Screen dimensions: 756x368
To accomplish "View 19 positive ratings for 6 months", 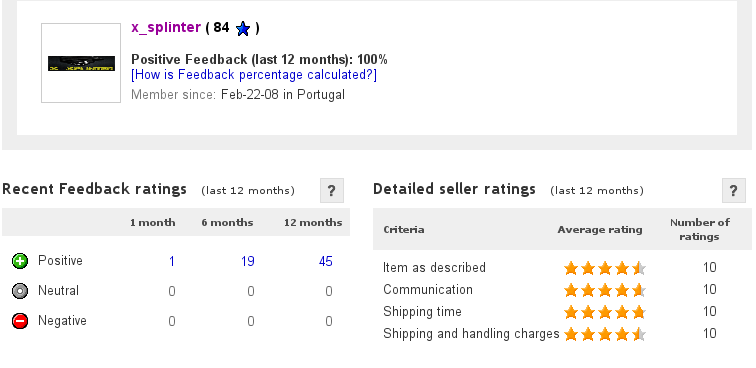I will click(247, 261).
